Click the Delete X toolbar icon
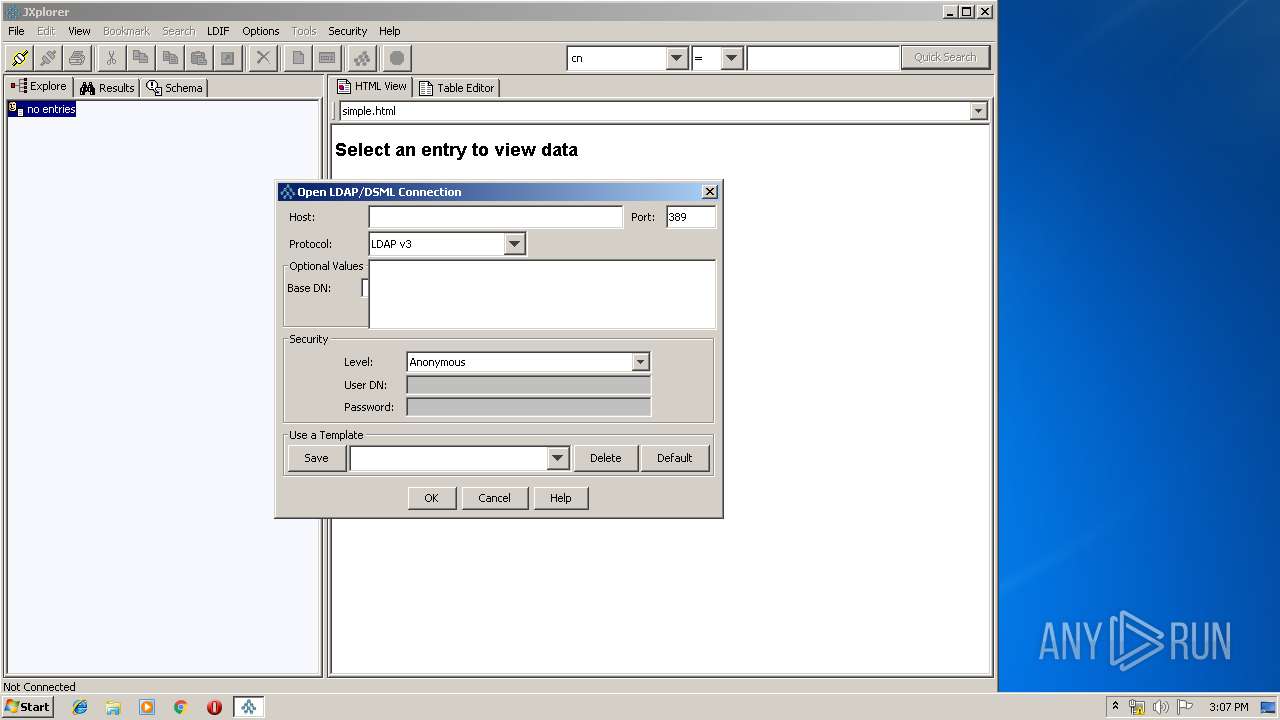The width and height of the screenshot is (1280, 720). click(x=263, y=58)
